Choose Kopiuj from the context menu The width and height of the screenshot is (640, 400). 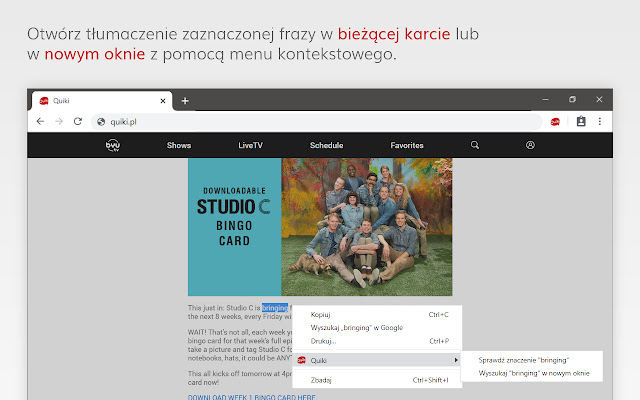pos(377,315)
